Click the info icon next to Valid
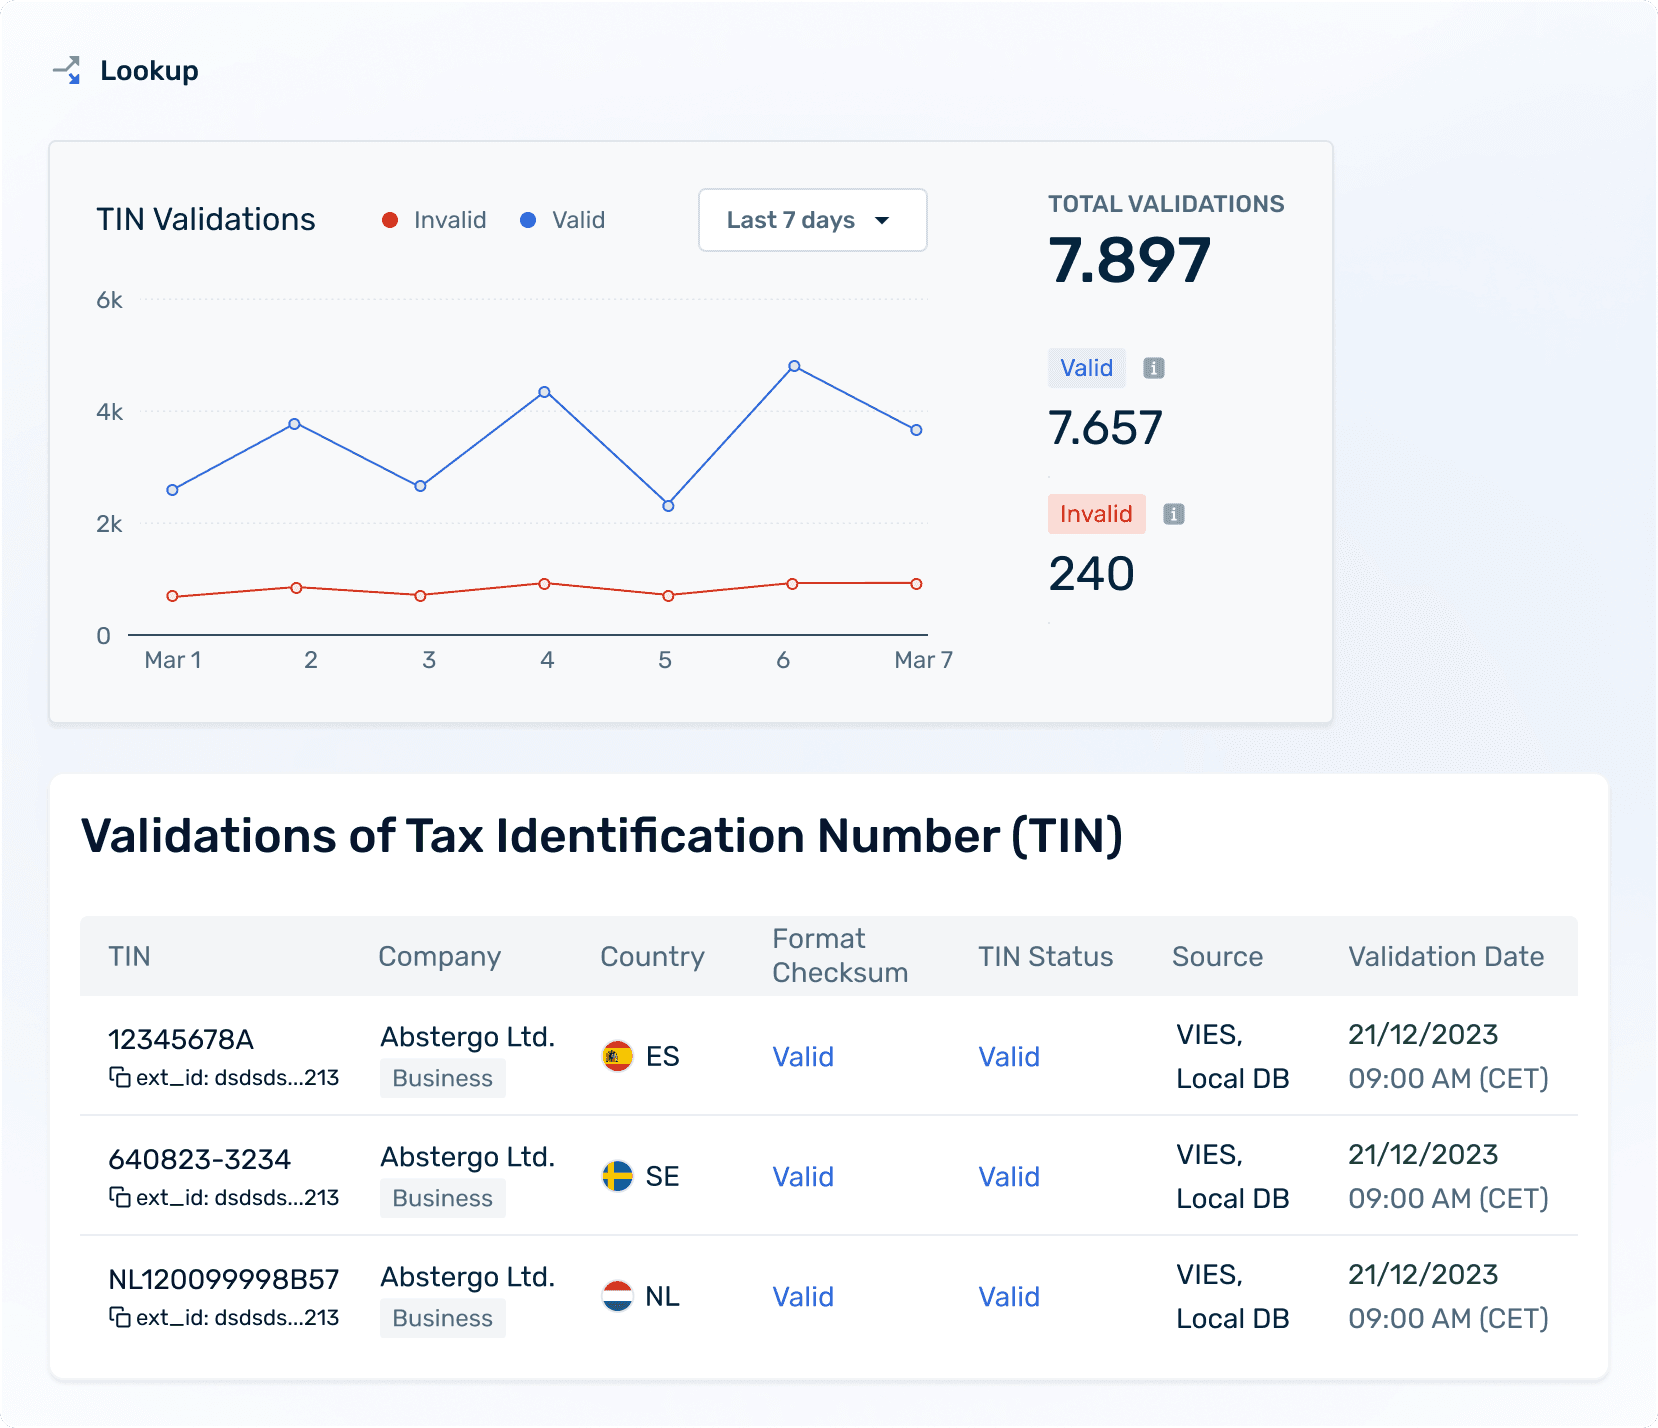The height and width of the screenshot is (1428, 1658). [1153, 368]
